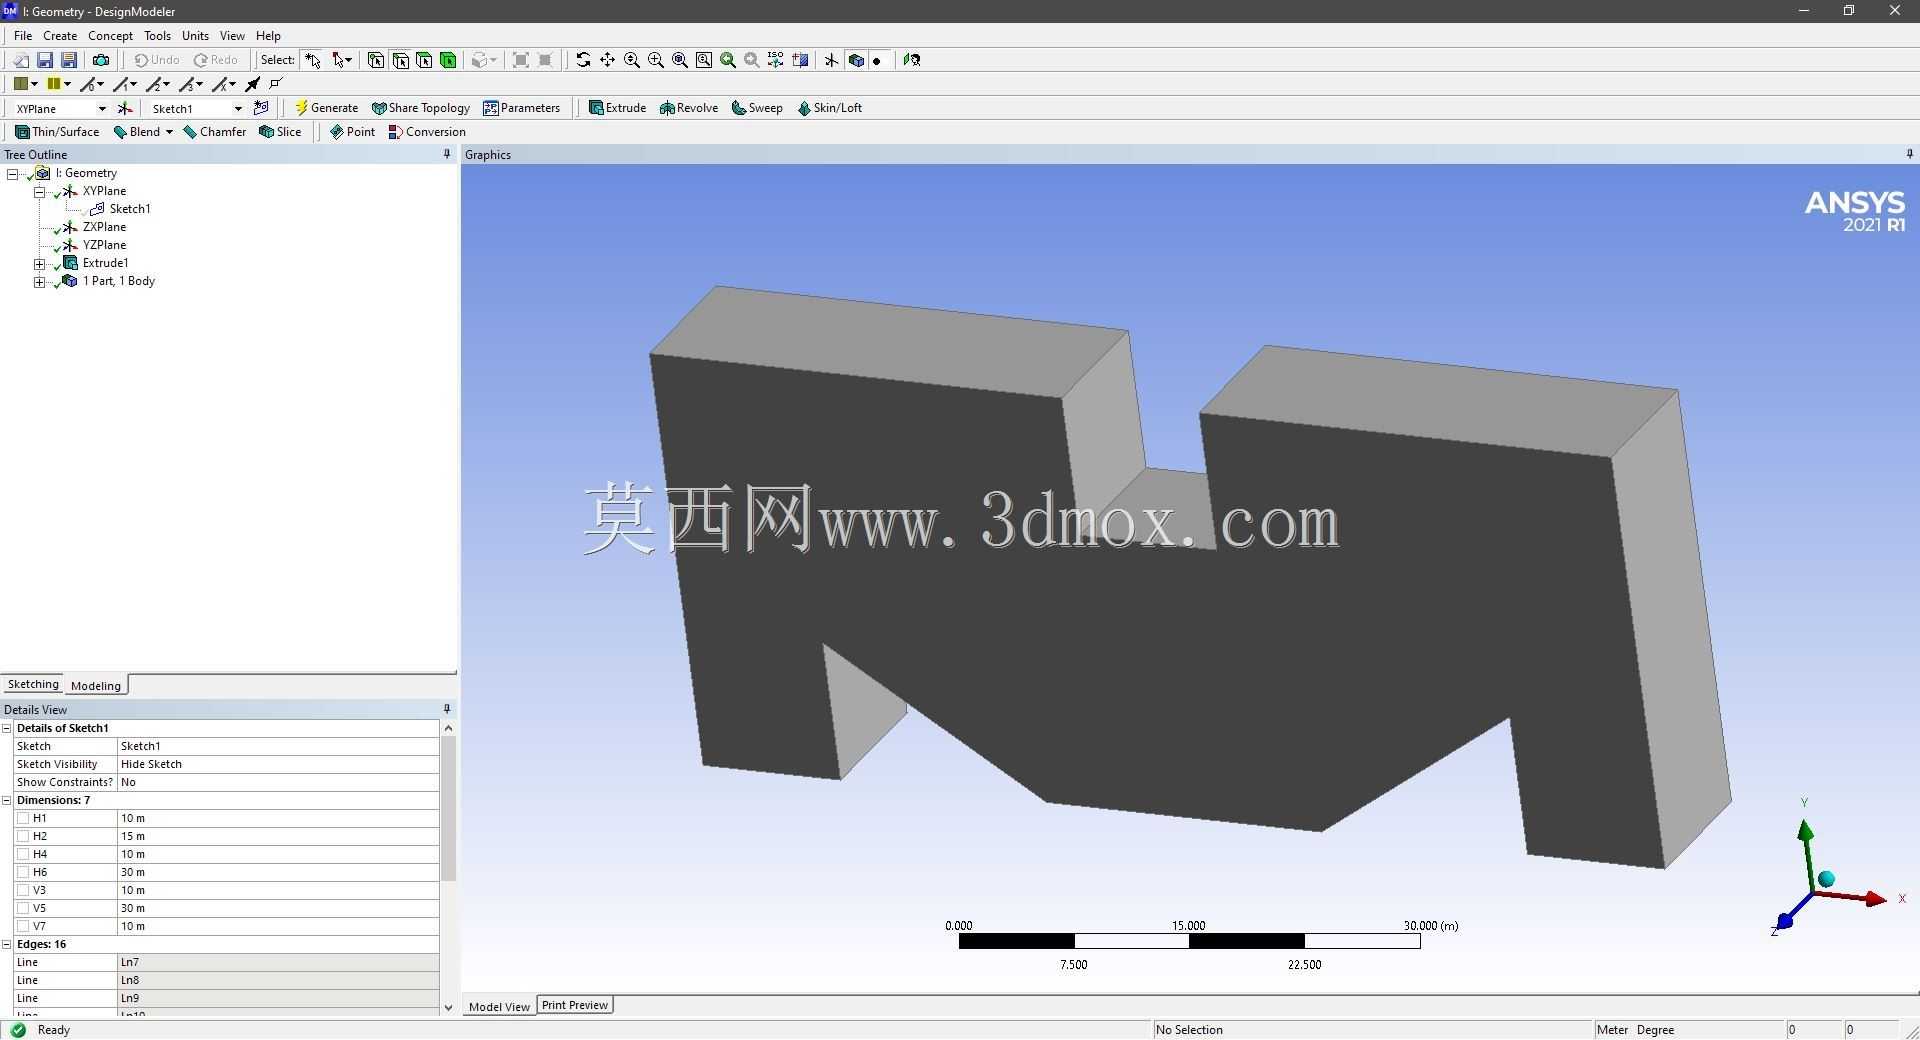Collapse the Edges: 16 section
The height and width of the screenshot is (1040, 1920).
7,944
